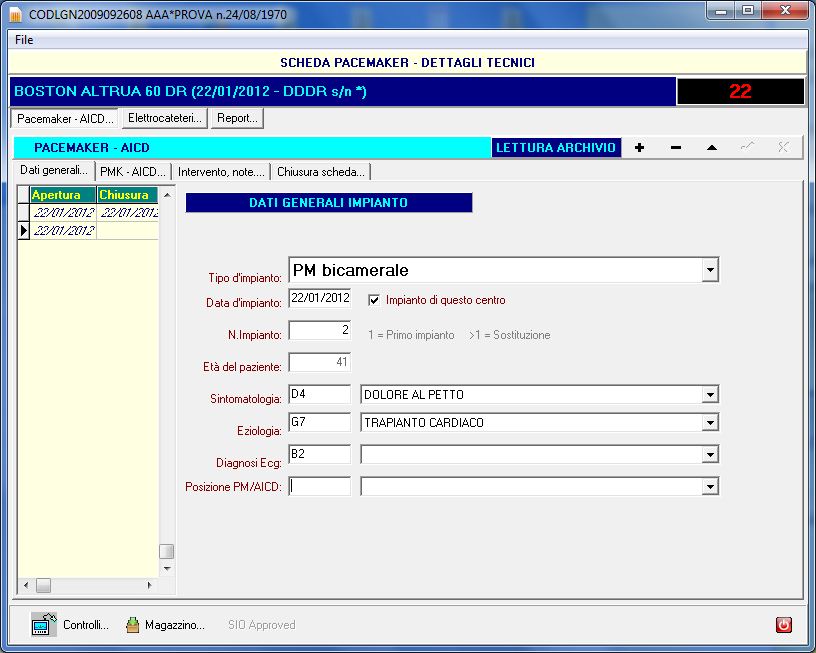Open the Tipo d'impianto dropdown
Screen dimensions: 816x653
tap(710, 270)
